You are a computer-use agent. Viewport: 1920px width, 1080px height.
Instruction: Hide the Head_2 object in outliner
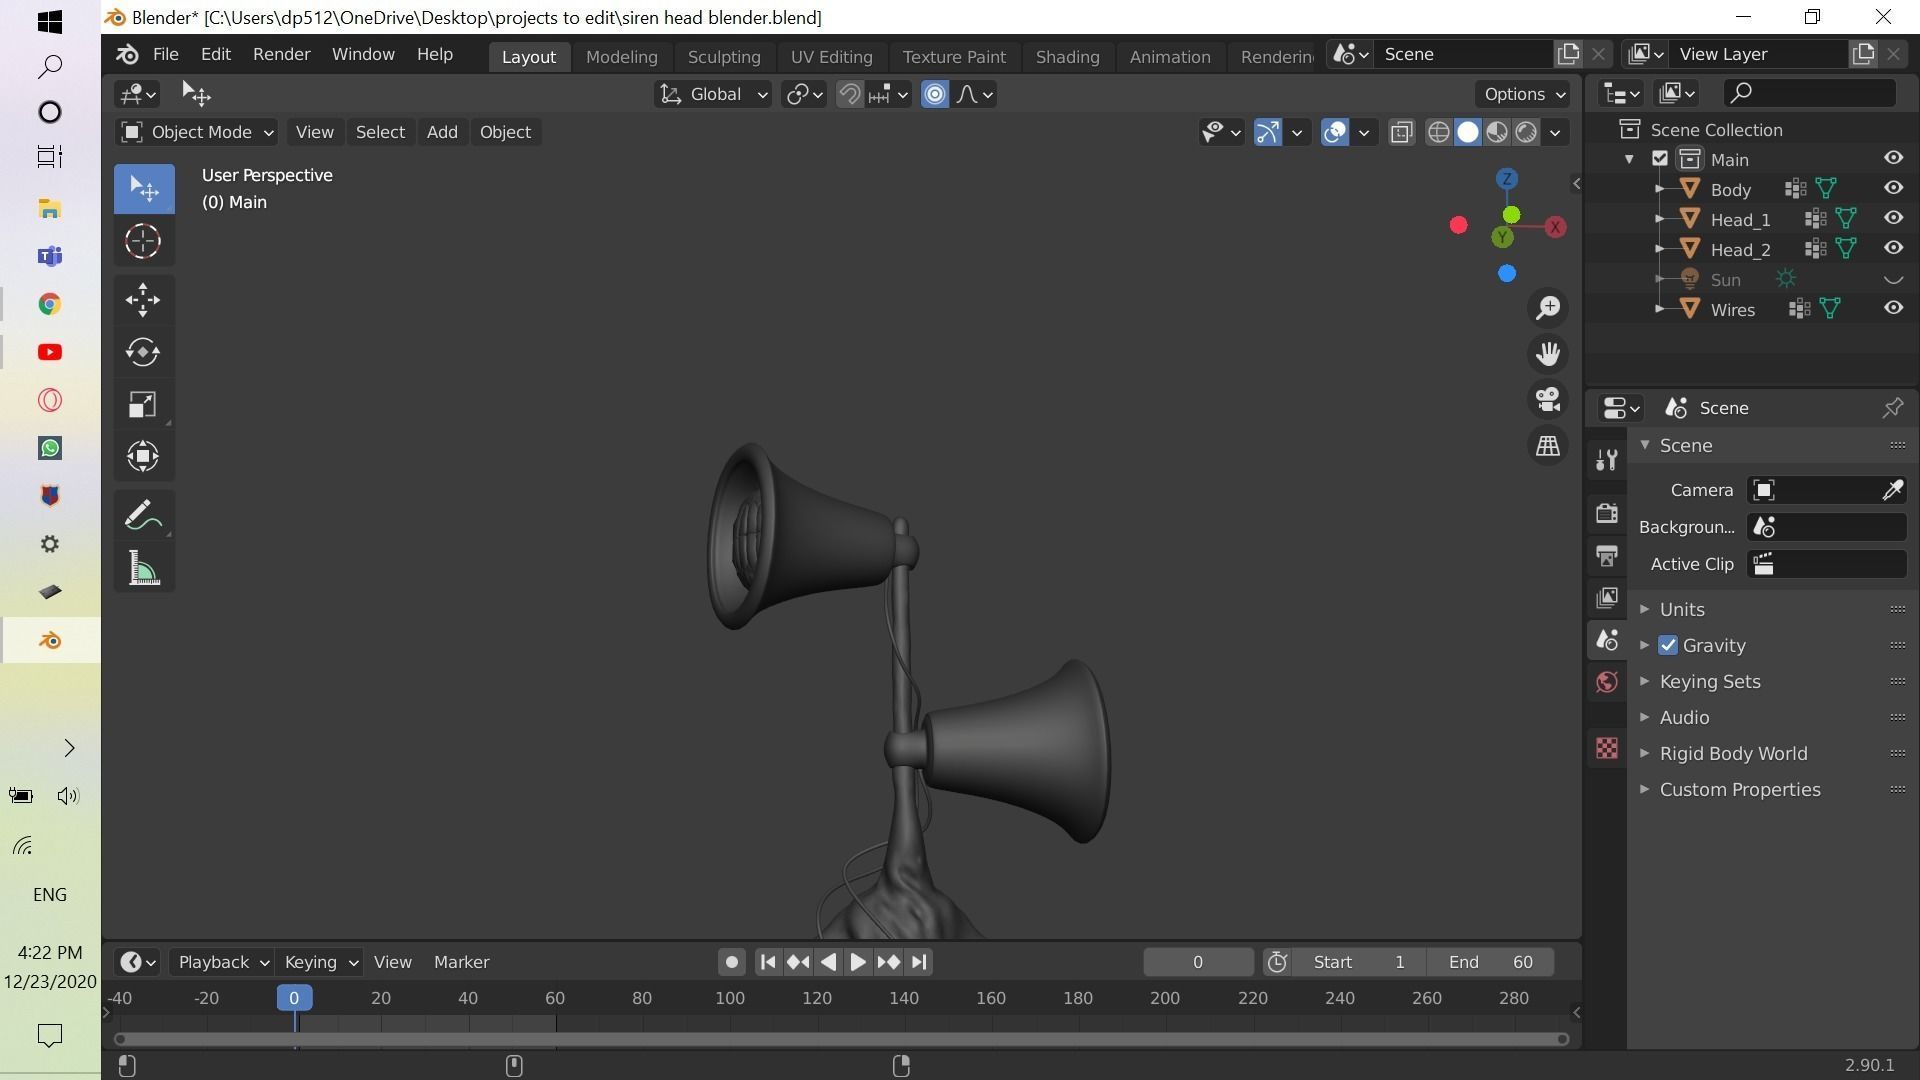[1893, 248]
